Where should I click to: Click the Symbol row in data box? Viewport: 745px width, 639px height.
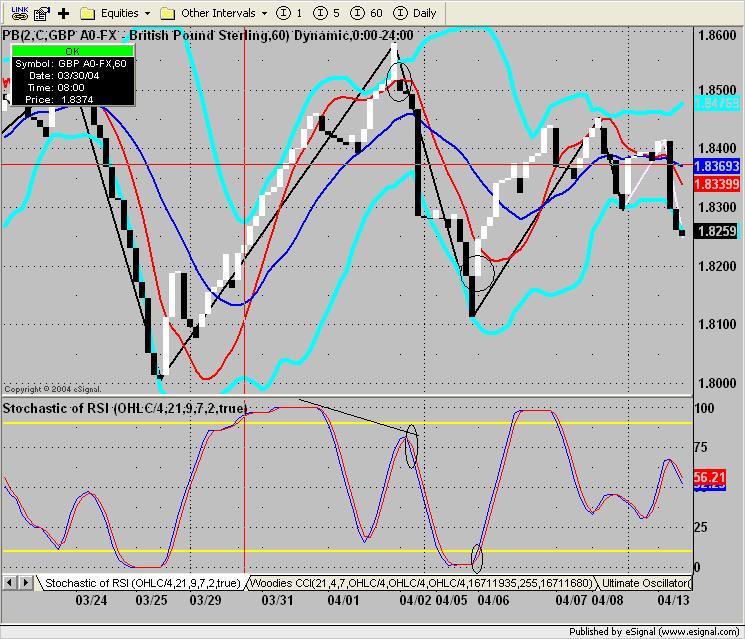71,64
